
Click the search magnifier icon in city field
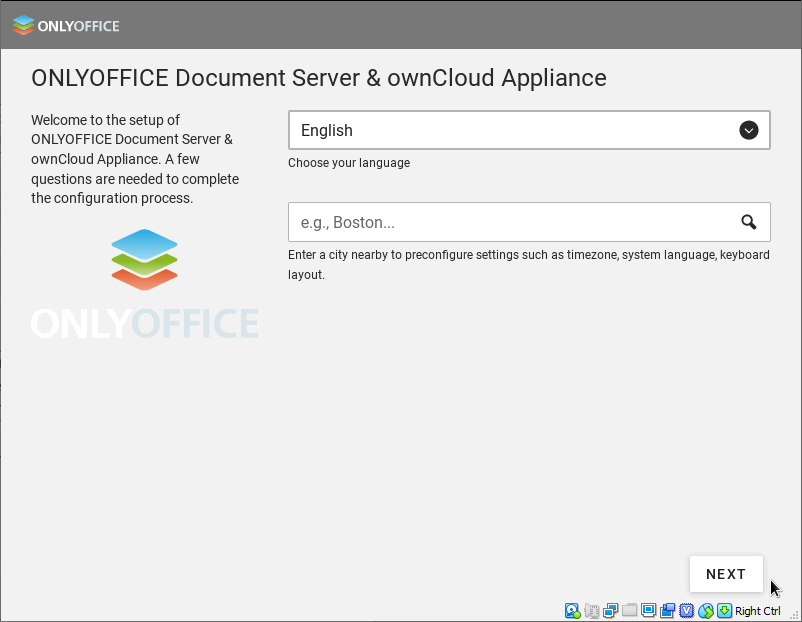[748, 222]
